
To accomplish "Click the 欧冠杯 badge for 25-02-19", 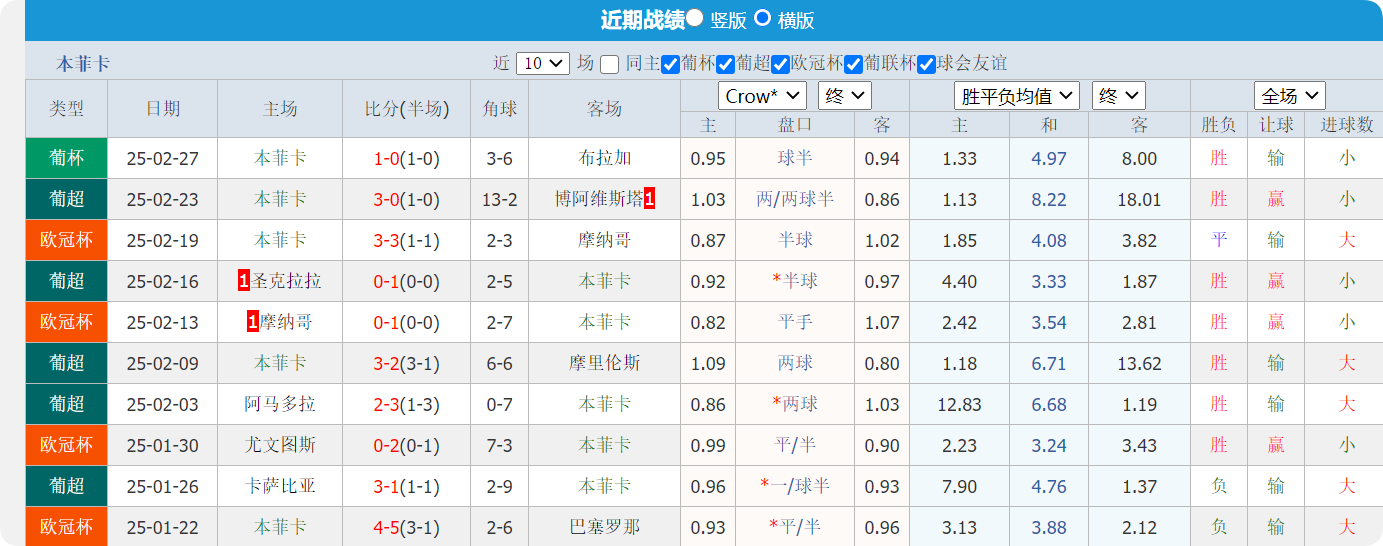I will pyautogui.click(x=66, y=240).
